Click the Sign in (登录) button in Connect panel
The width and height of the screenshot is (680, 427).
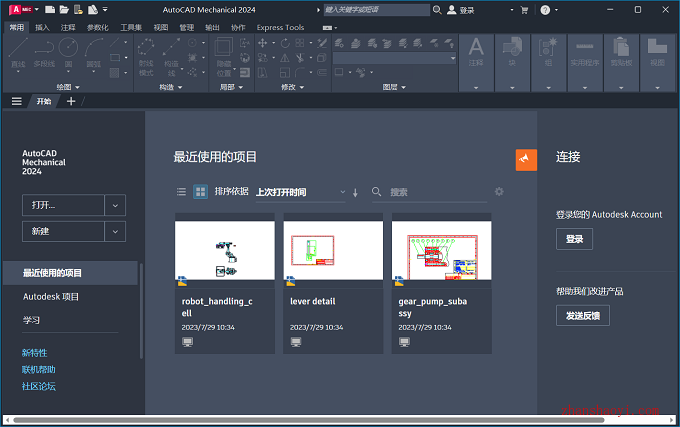574,239
